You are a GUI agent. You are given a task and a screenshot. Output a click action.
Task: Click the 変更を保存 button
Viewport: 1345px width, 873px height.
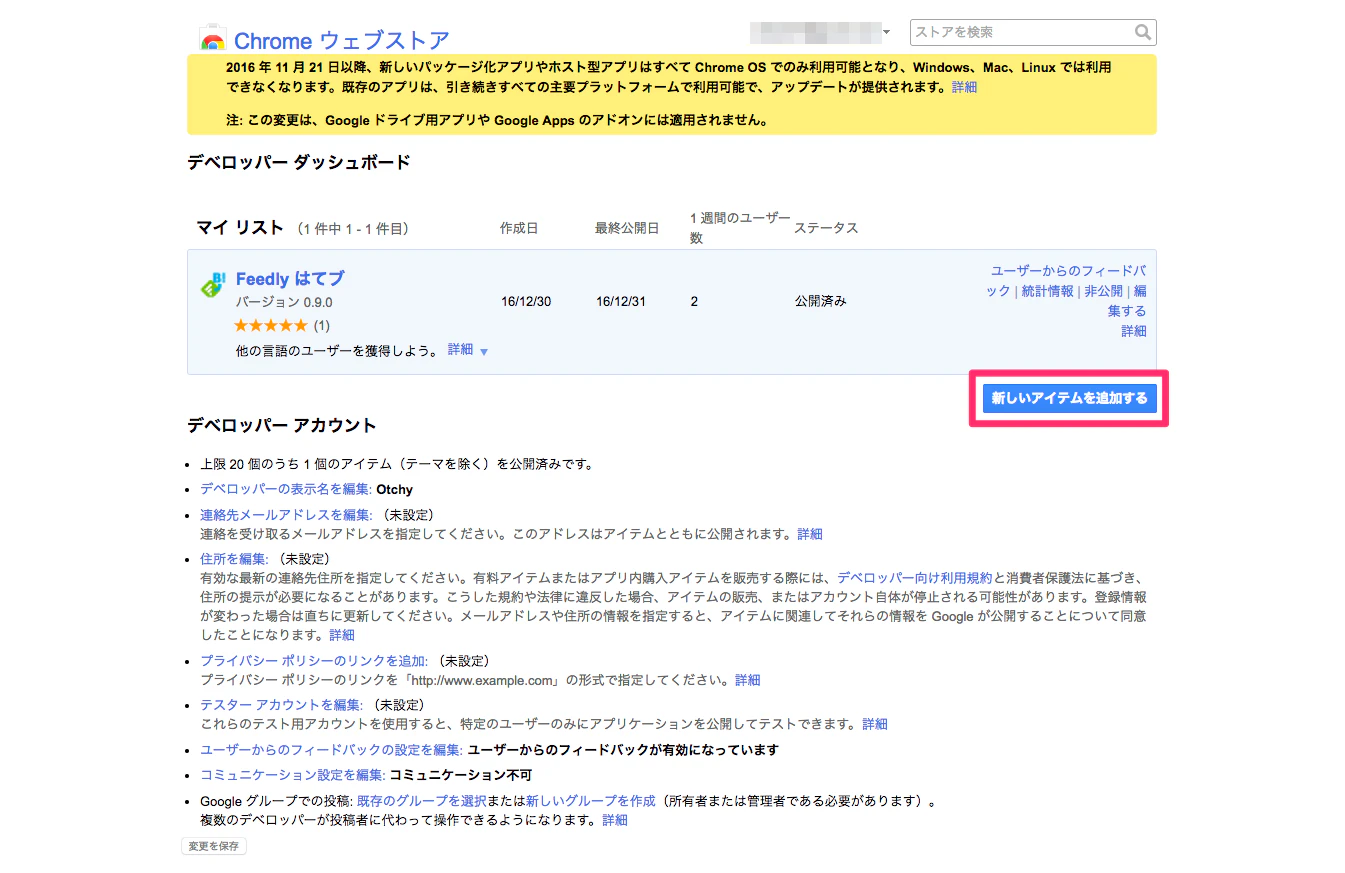pos(213,846)
